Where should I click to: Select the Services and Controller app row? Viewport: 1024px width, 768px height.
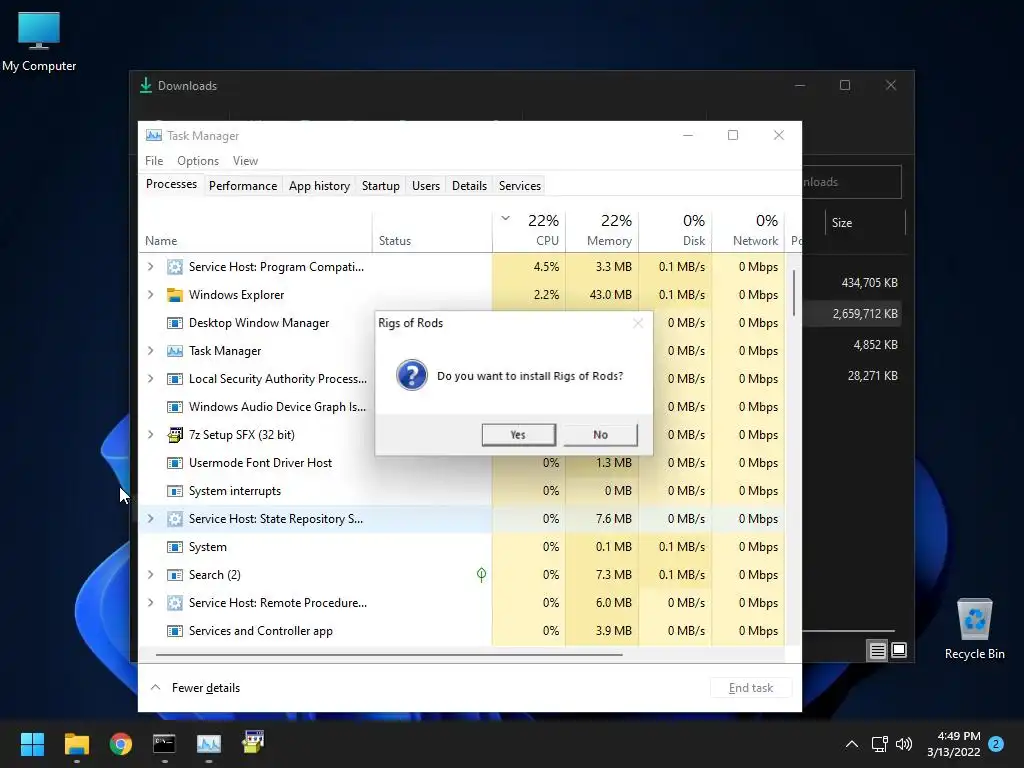click(462, 631)
